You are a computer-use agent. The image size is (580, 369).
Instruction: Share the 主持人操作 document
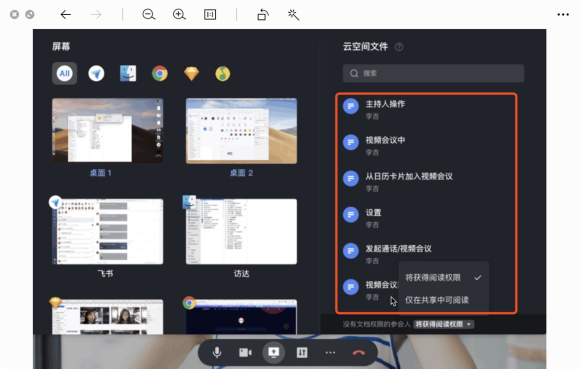[426, 109]
